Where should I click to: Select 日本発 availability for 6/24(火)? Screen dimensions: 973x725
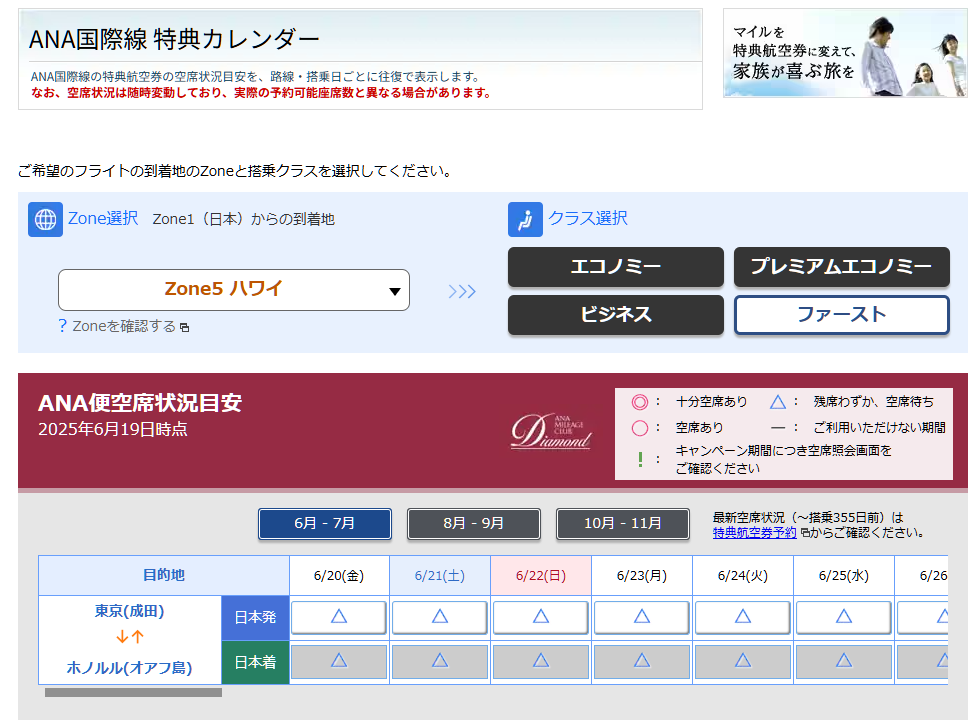tap(743, 617)
